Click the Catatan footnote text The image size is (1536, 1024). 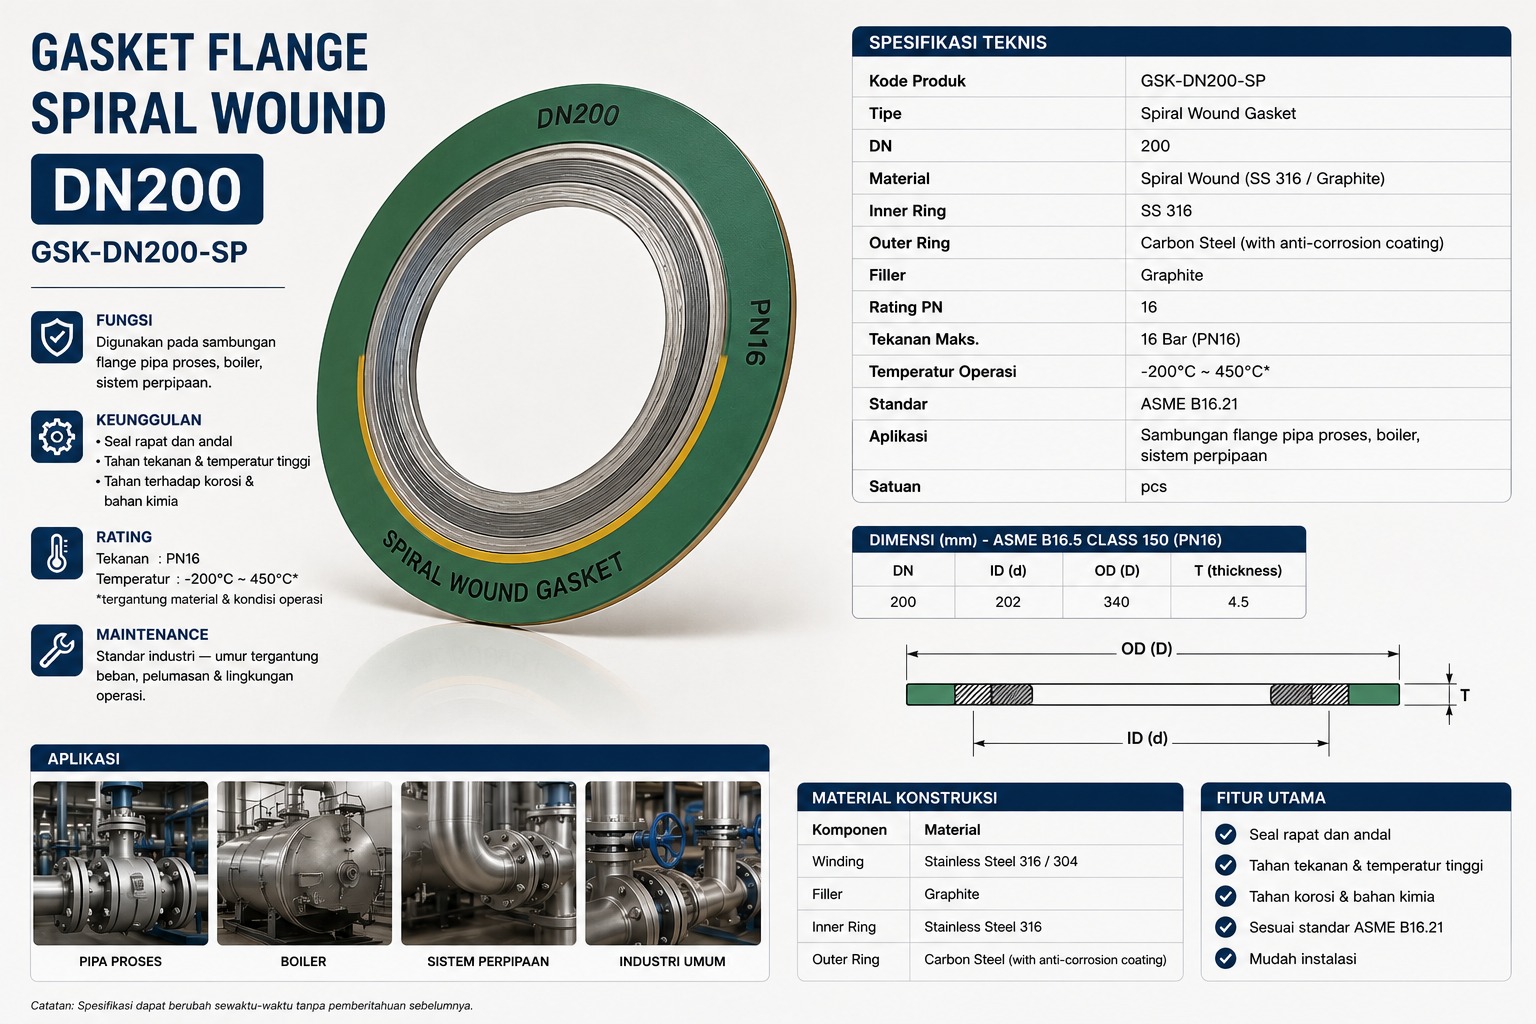tap(252, 1006)
